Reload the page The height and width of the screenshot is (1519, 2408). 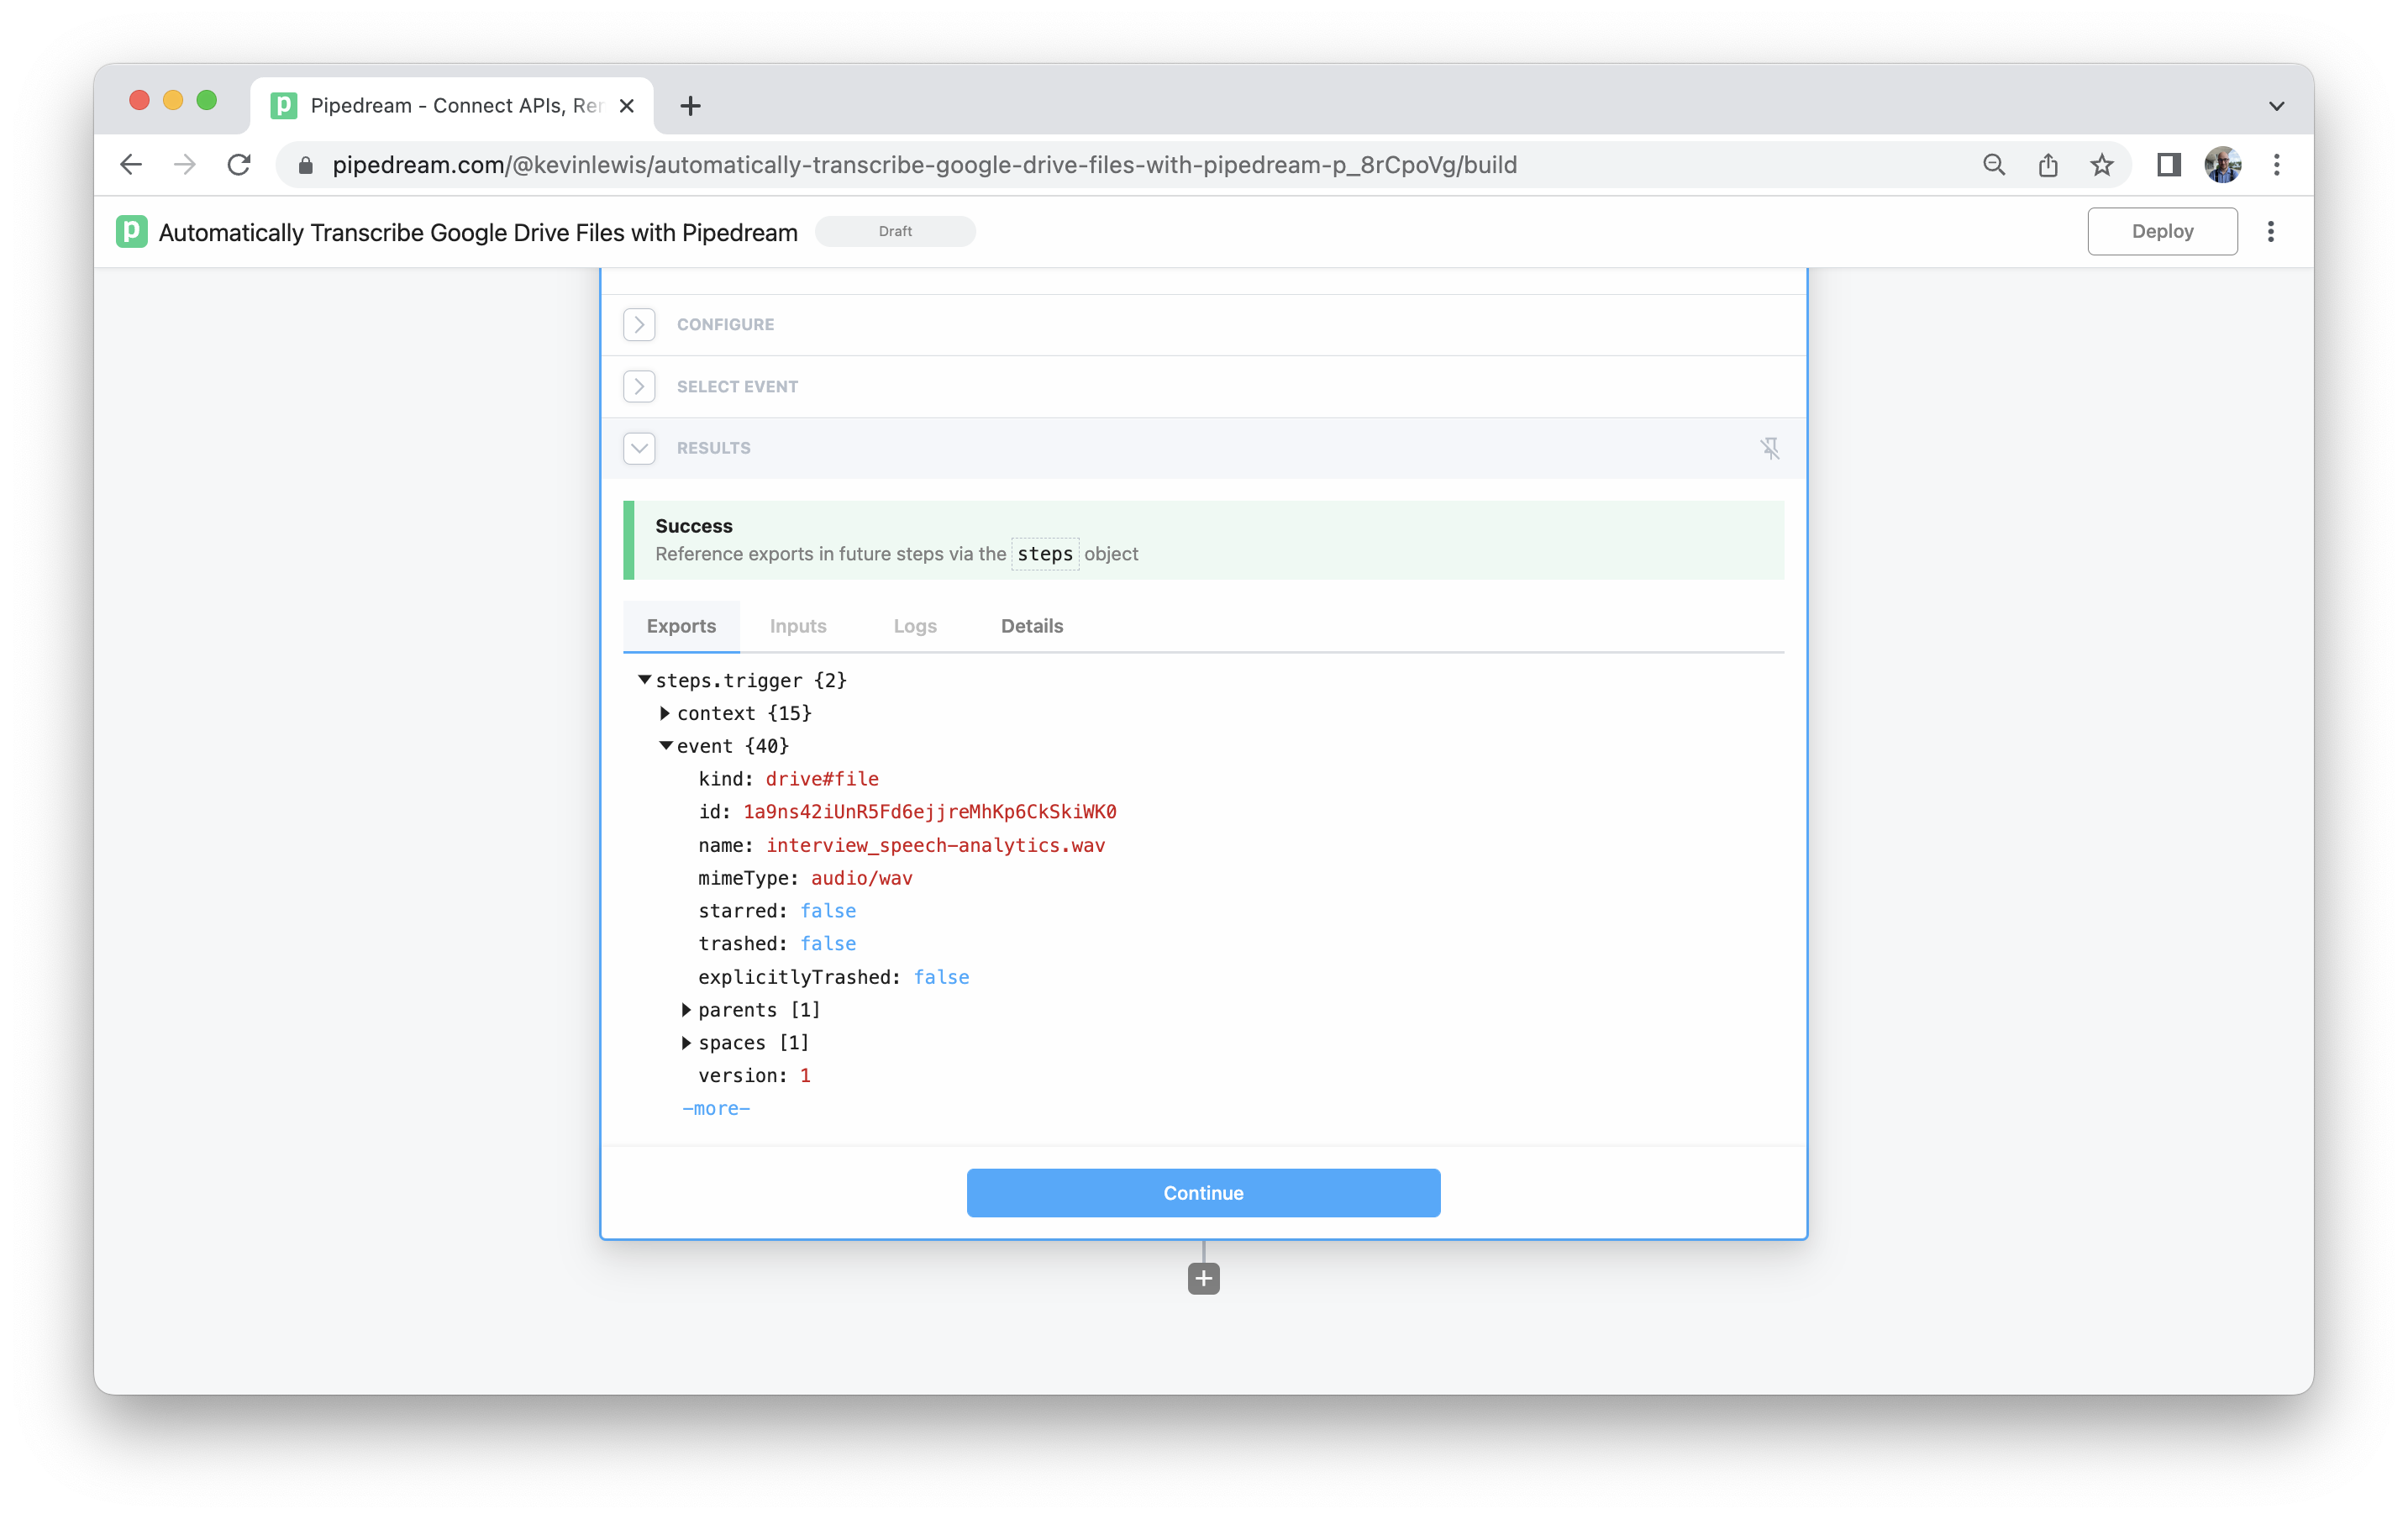pyautogui.click(x=239, y=165)
